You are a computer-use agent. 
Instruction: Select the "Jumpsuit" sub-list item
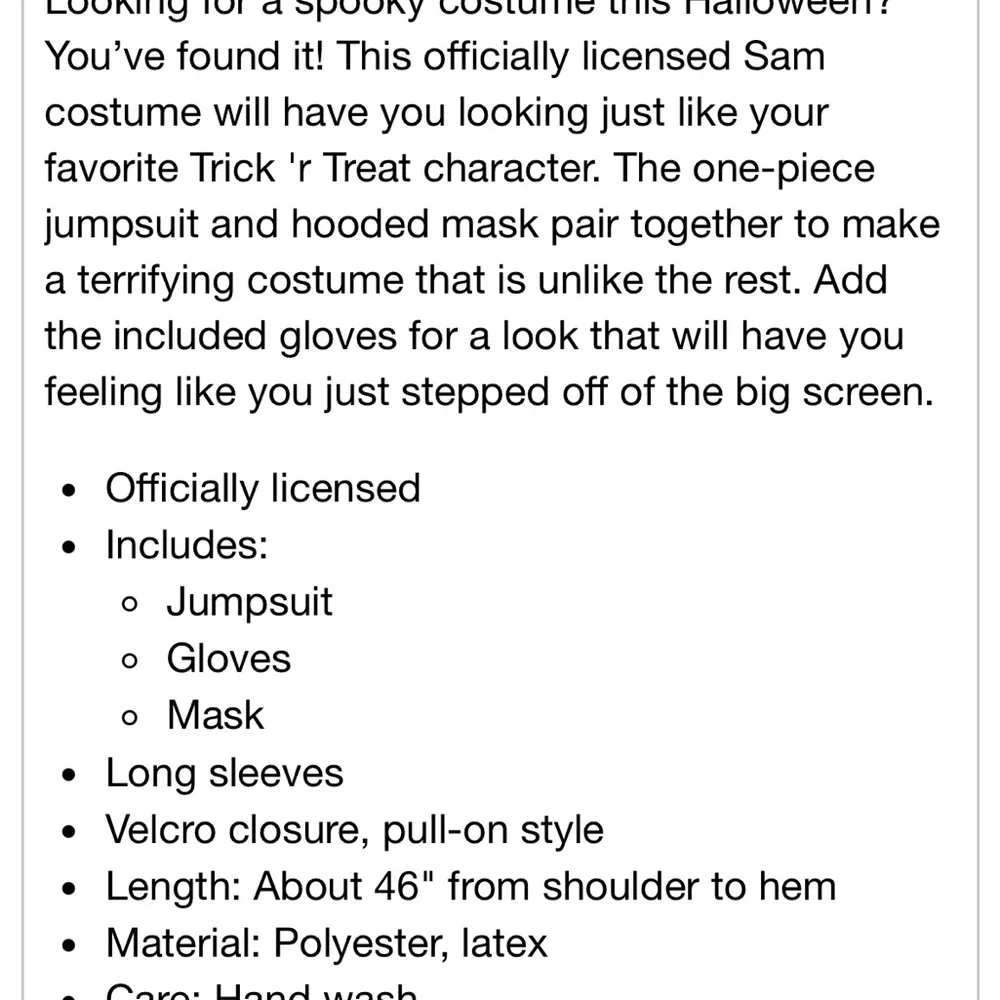click(x=249, y=602)
